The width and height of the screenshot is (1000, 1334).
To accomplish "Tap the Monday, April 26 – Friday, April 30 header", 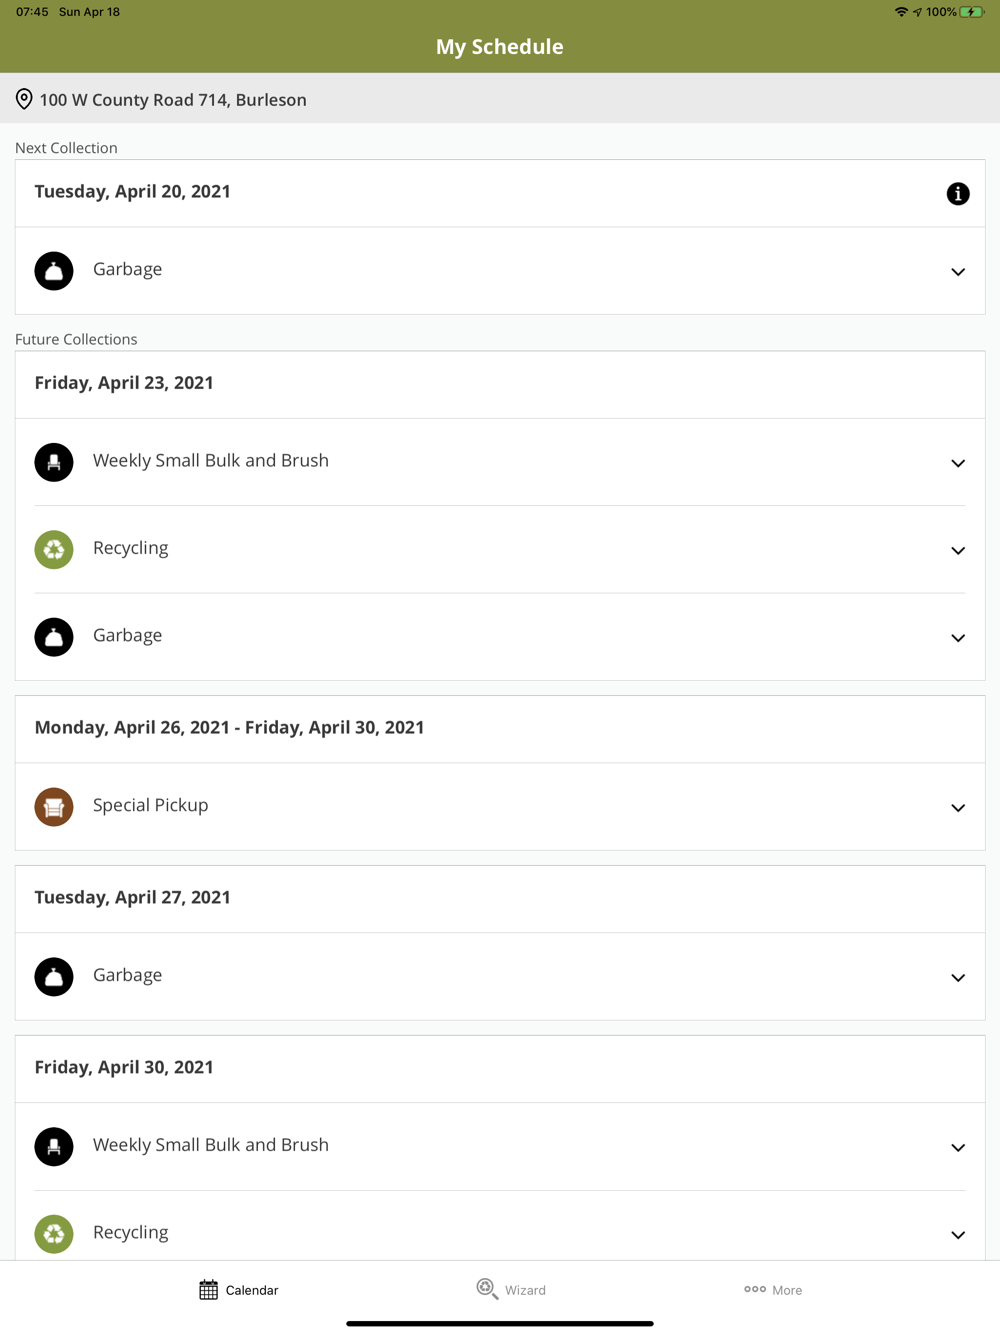I will [229, 728].
